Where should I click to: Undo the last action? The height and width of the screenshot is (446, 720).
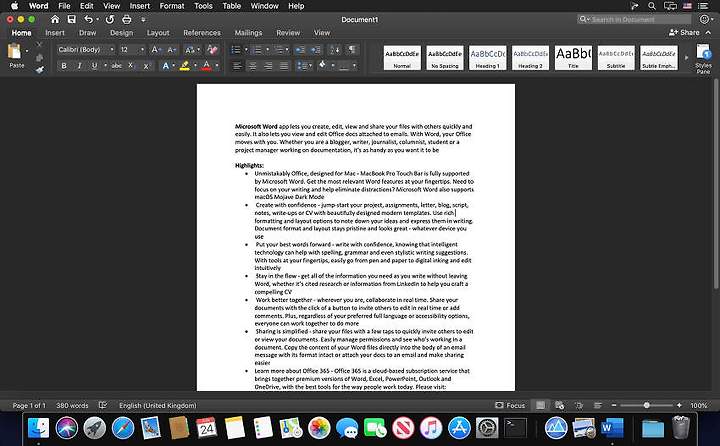[x=88, y=19]
